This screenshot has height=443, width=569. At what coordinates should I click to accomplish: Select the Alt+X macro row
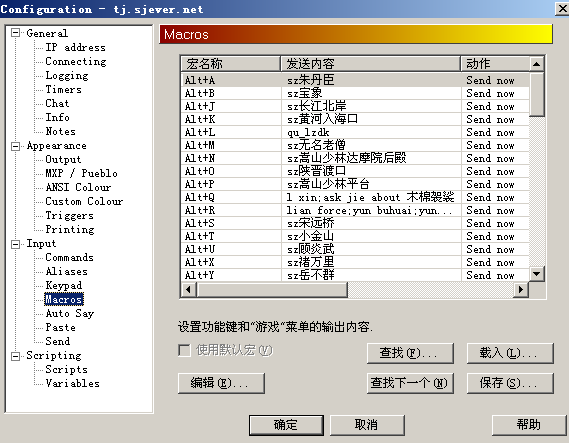click(355, 262)
